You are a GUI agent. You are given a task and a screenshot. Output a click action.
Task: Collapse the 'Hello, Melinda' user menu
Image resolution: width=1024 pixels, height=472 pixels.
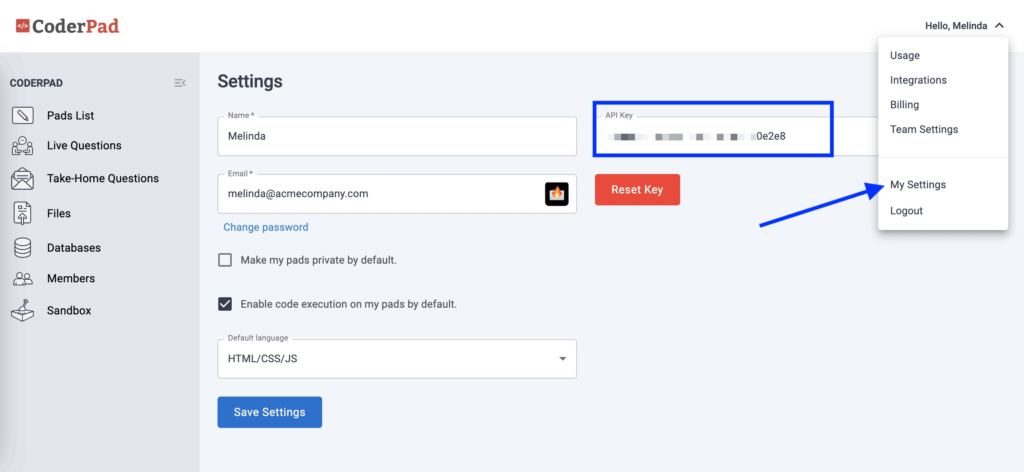pyautogui.click(x=964, y=26)
